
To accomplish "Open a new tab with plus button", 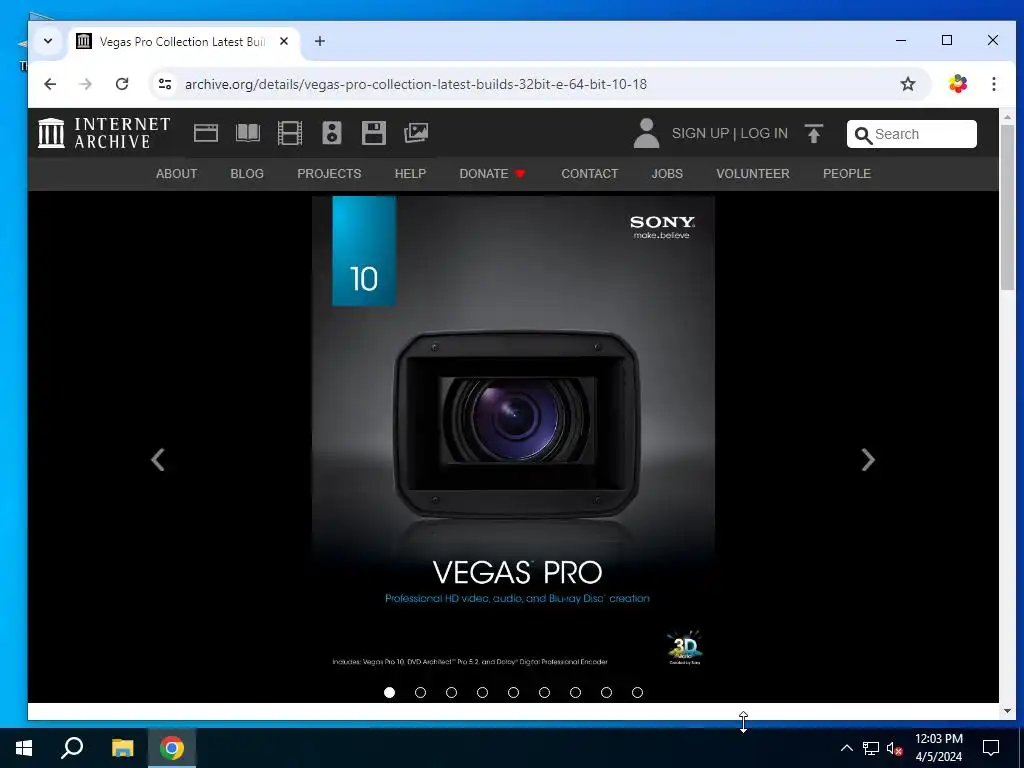I will (319, 41).
